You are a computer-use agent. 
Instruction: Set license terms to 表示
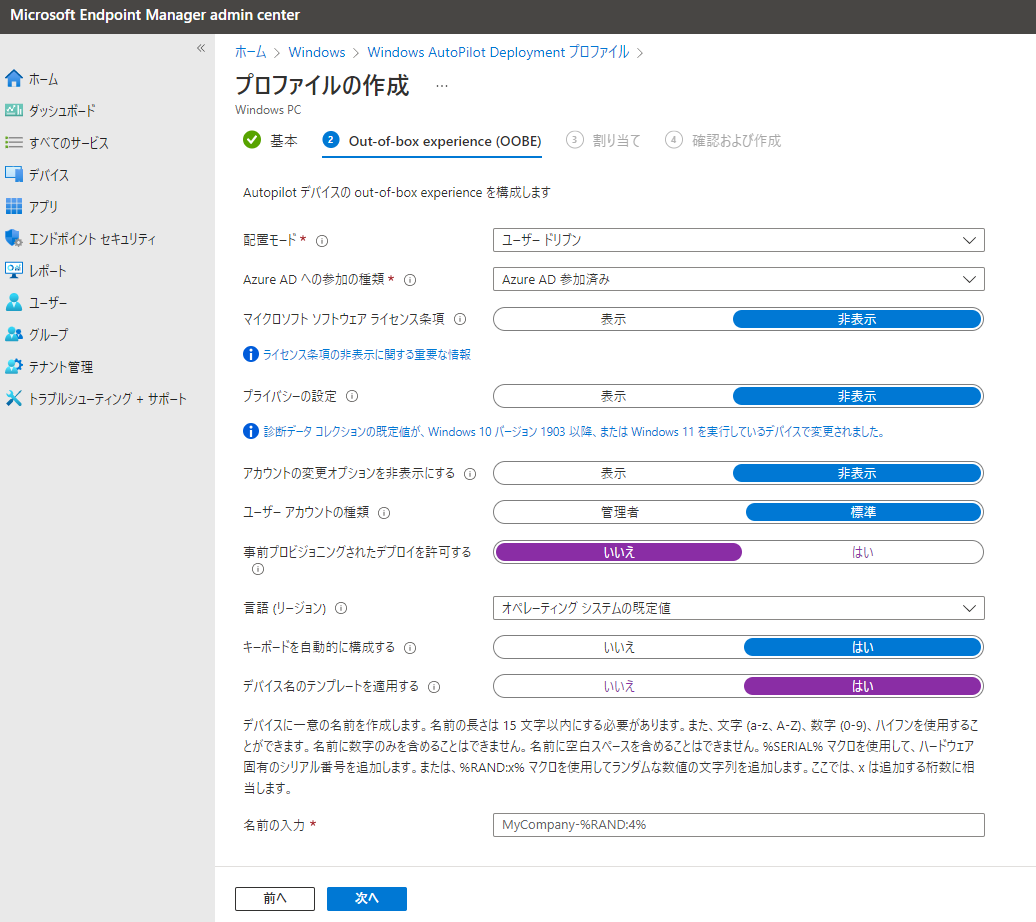[613, 319]
